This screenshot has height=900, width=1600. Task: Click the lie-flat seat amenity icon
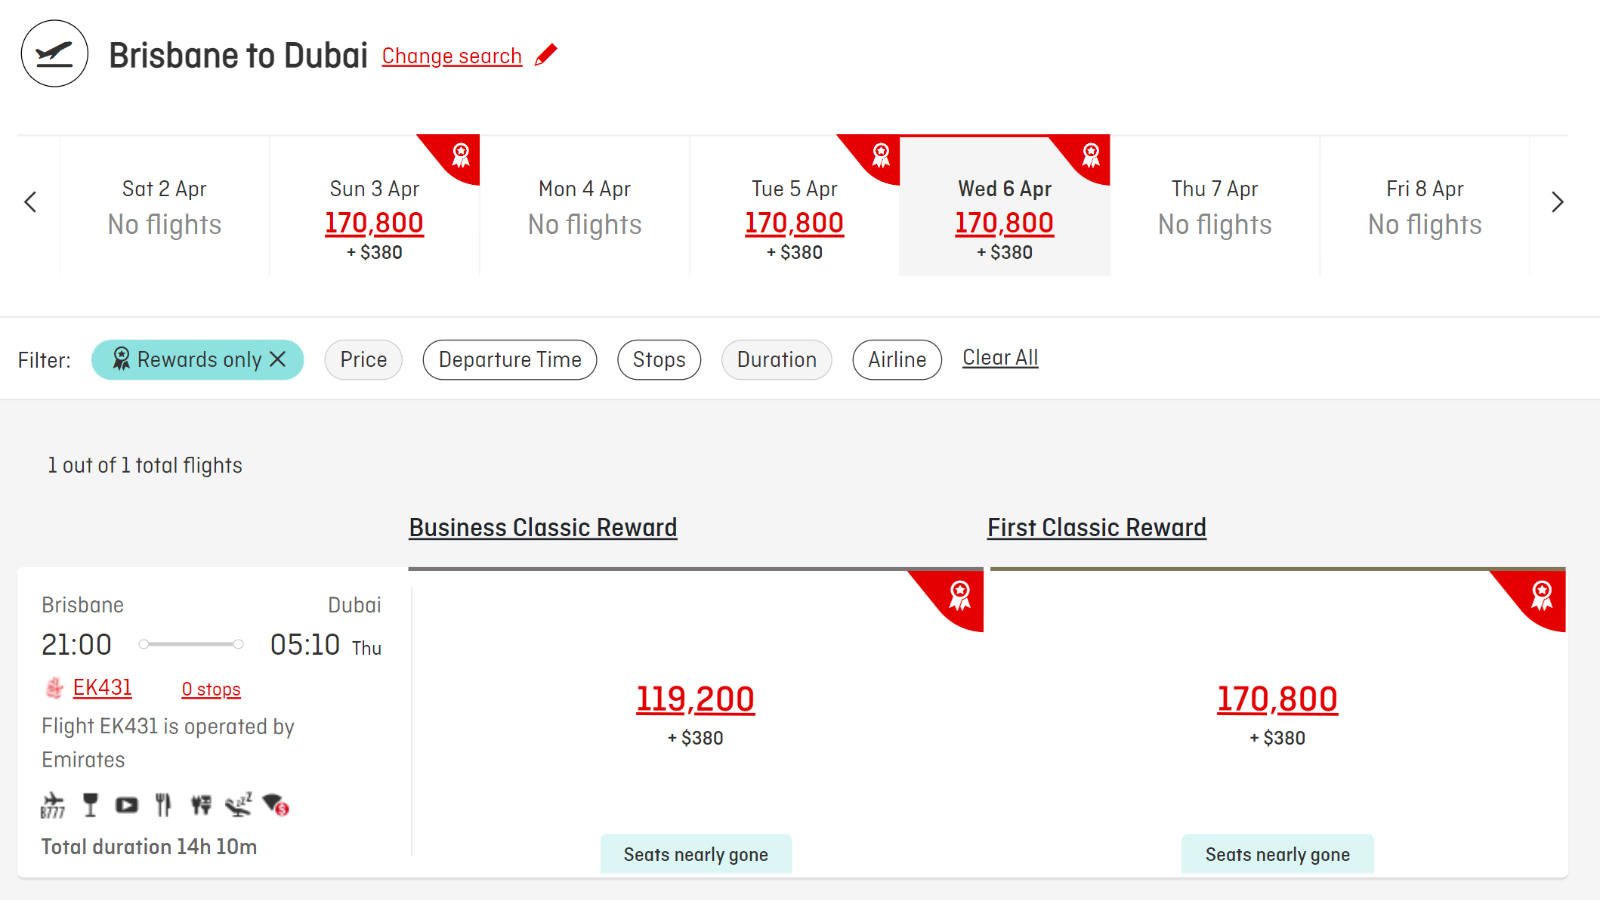pyautogui.click(x=238, y=805)
